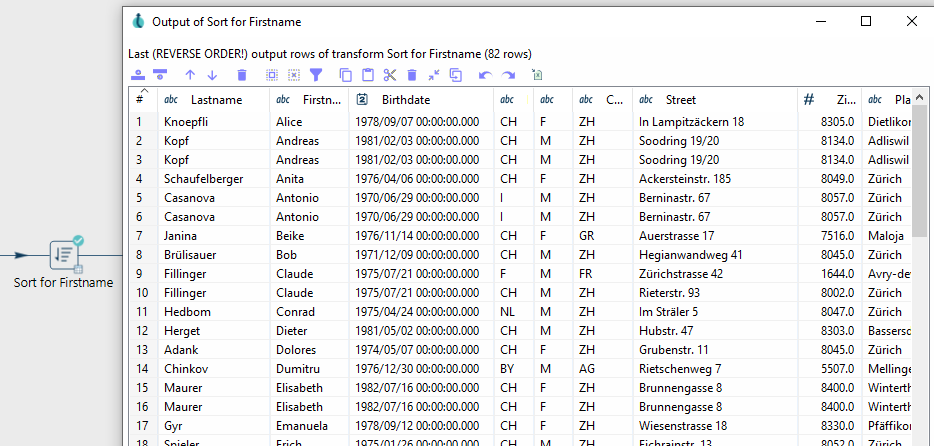Copy selected rows to clipboard icon
Screen dimensions: 934x446
(345, 75)
